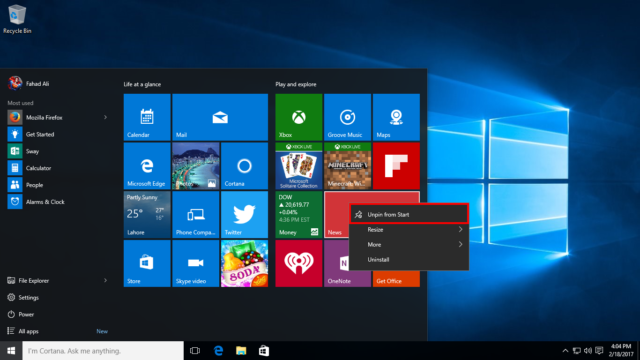Screen dimensions: 640x360
Task: Open the Money DOW tile
Action: 299,215
